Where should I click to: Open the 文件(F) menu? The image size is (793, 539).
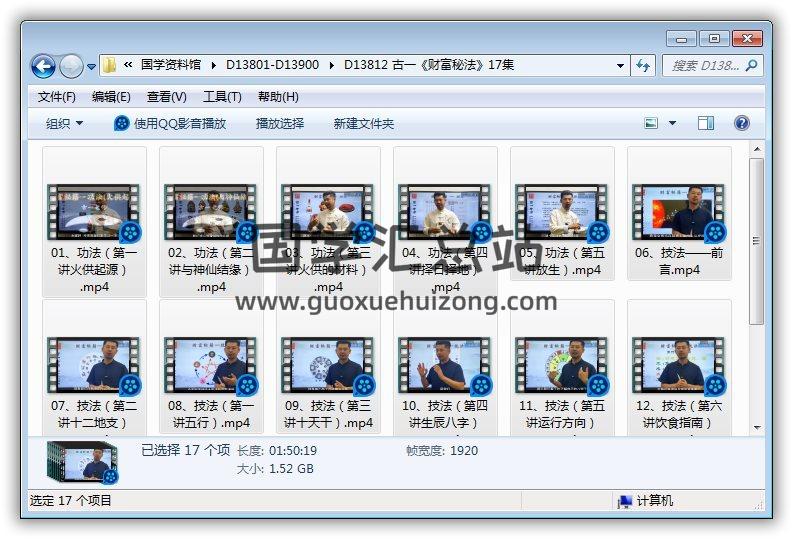pos(57,97)
